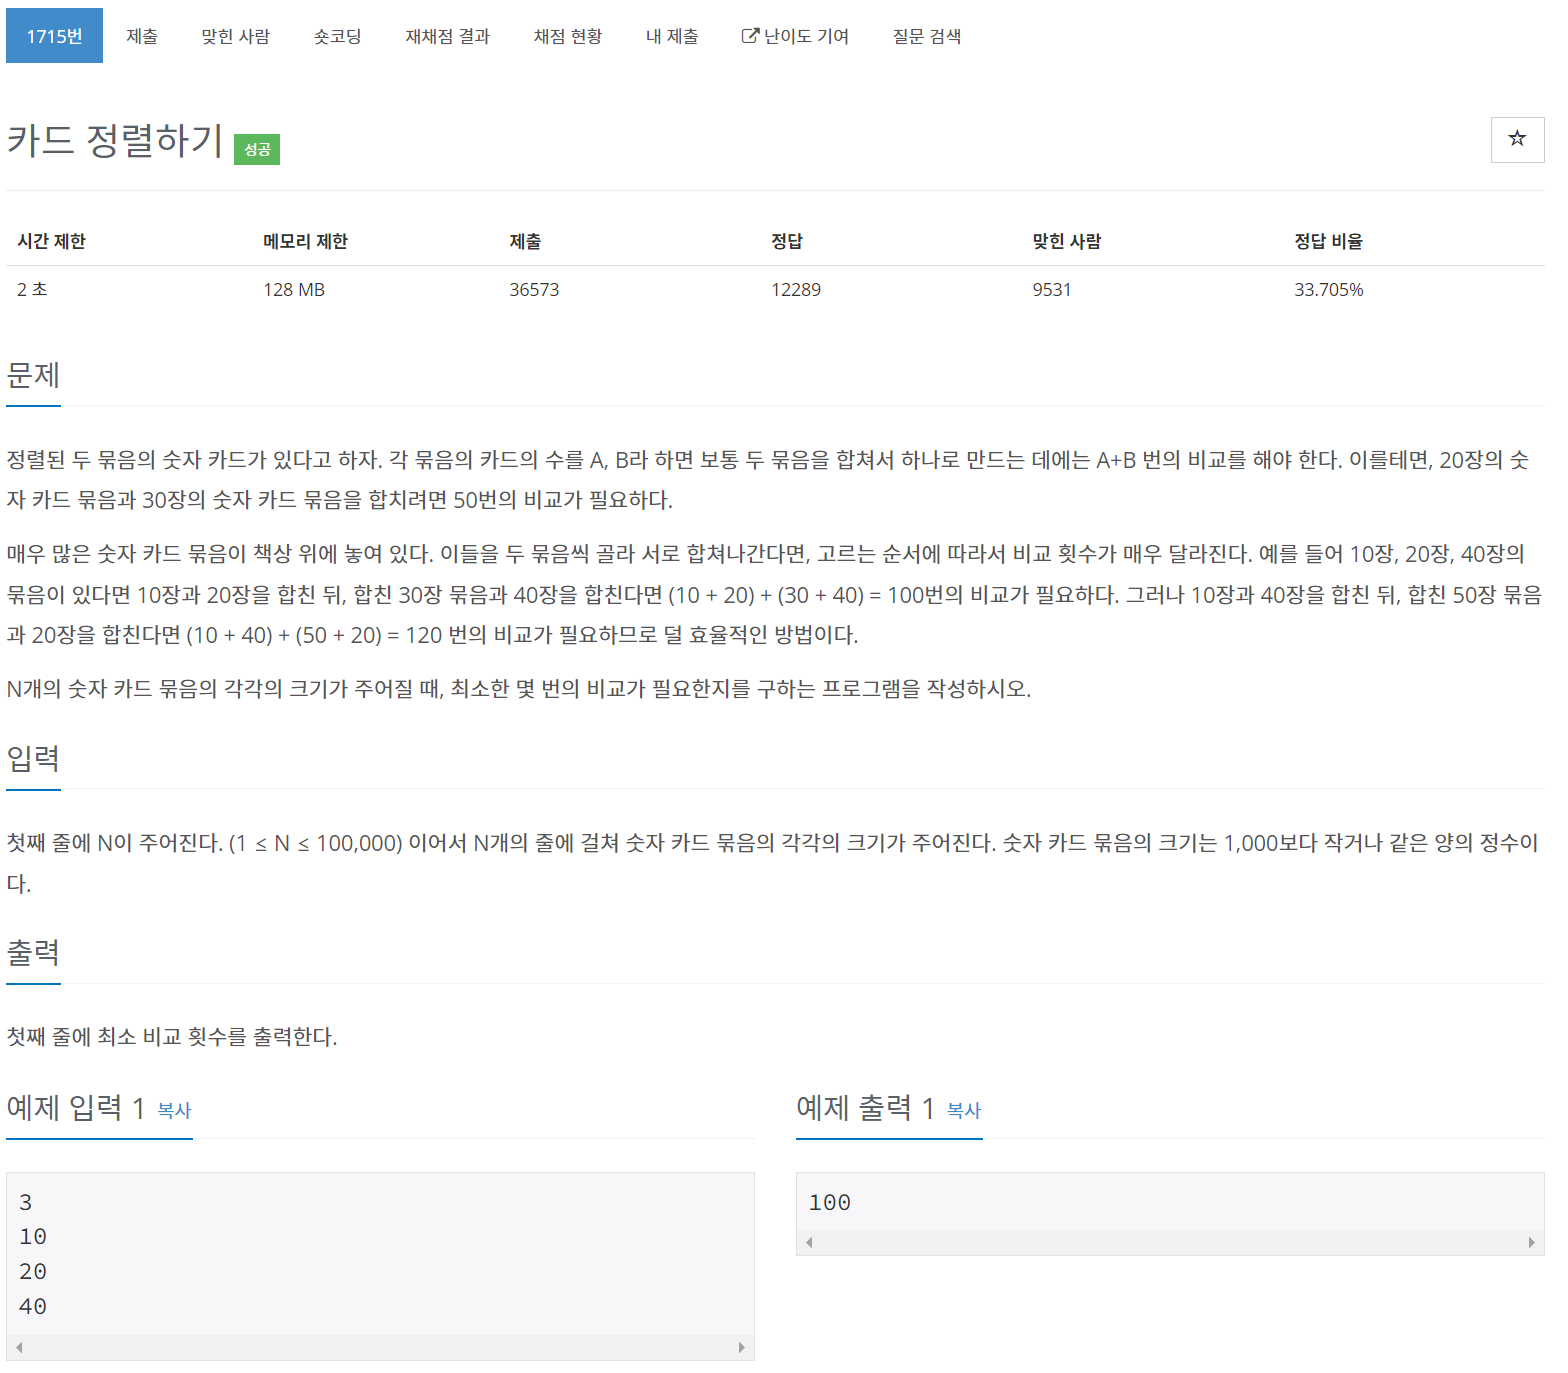Click the 2 초 time limit value
The image size is (1568, 1373).
(x=32, y=289)
